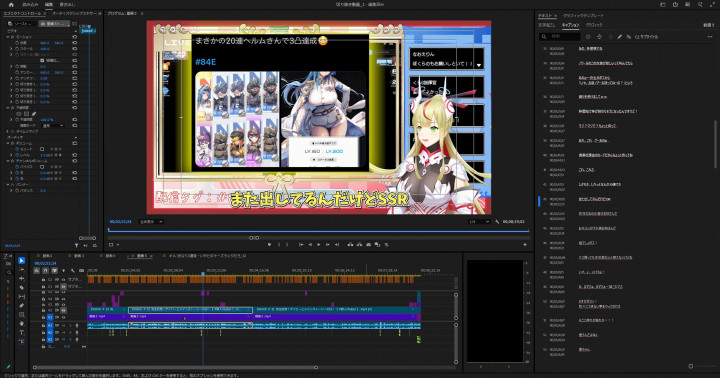This screenshot has height=378, width=720.
Task: Go to the In point
Action: (301, 244)
